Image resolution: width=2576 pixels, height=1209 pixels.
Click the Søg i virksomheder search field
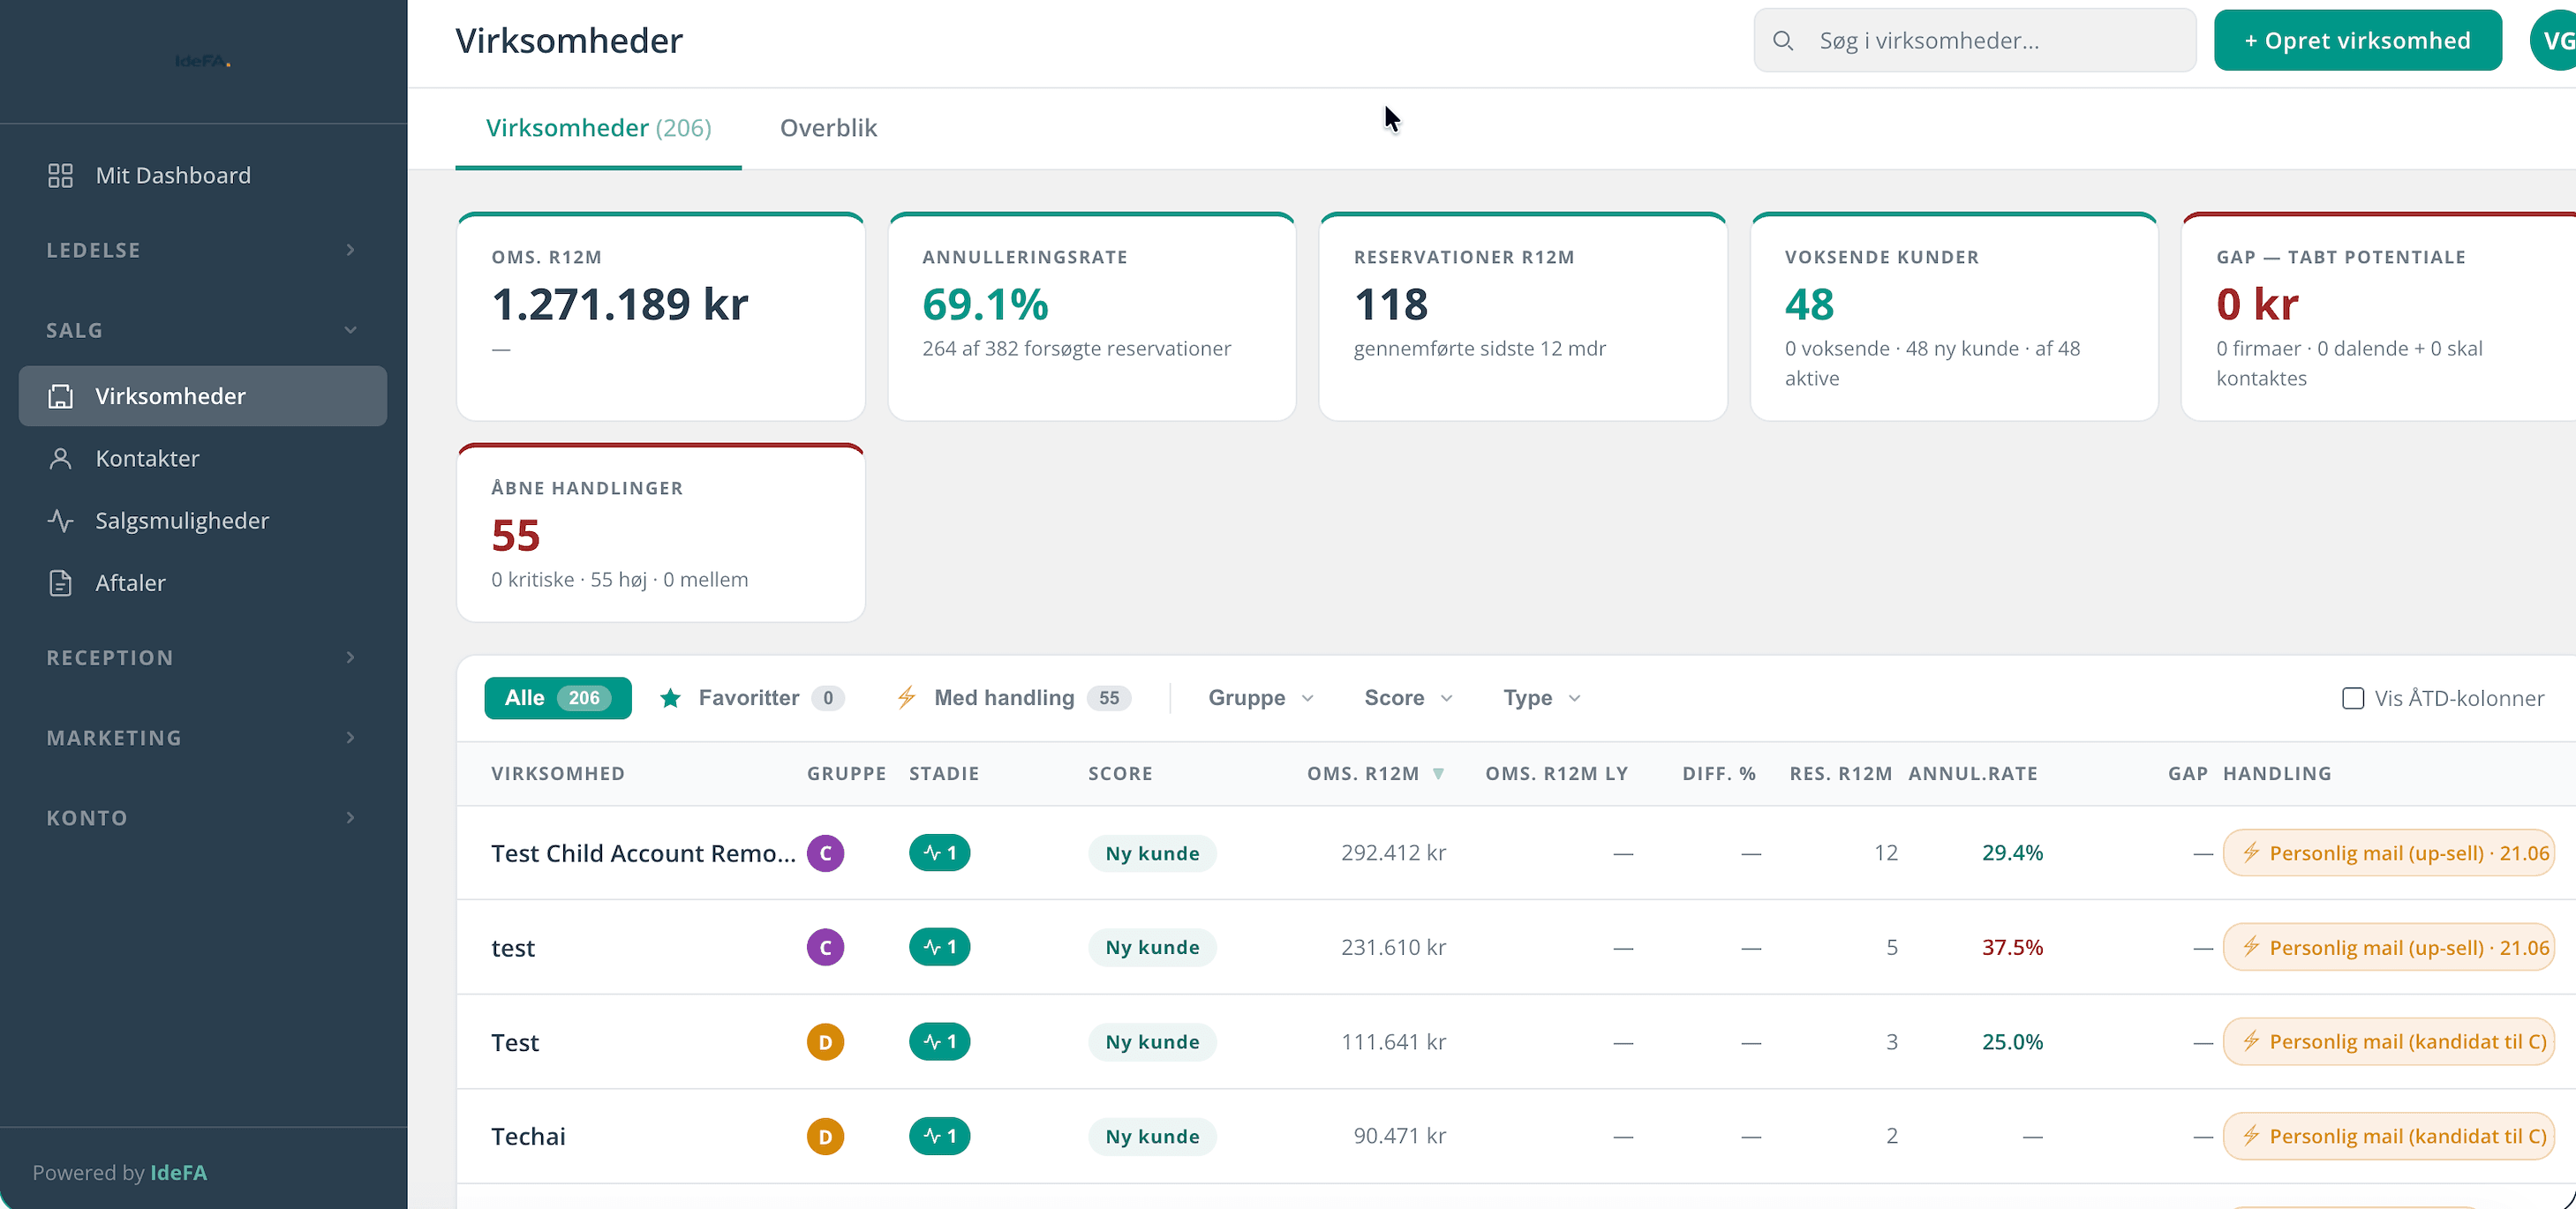tap(1974, 40)
